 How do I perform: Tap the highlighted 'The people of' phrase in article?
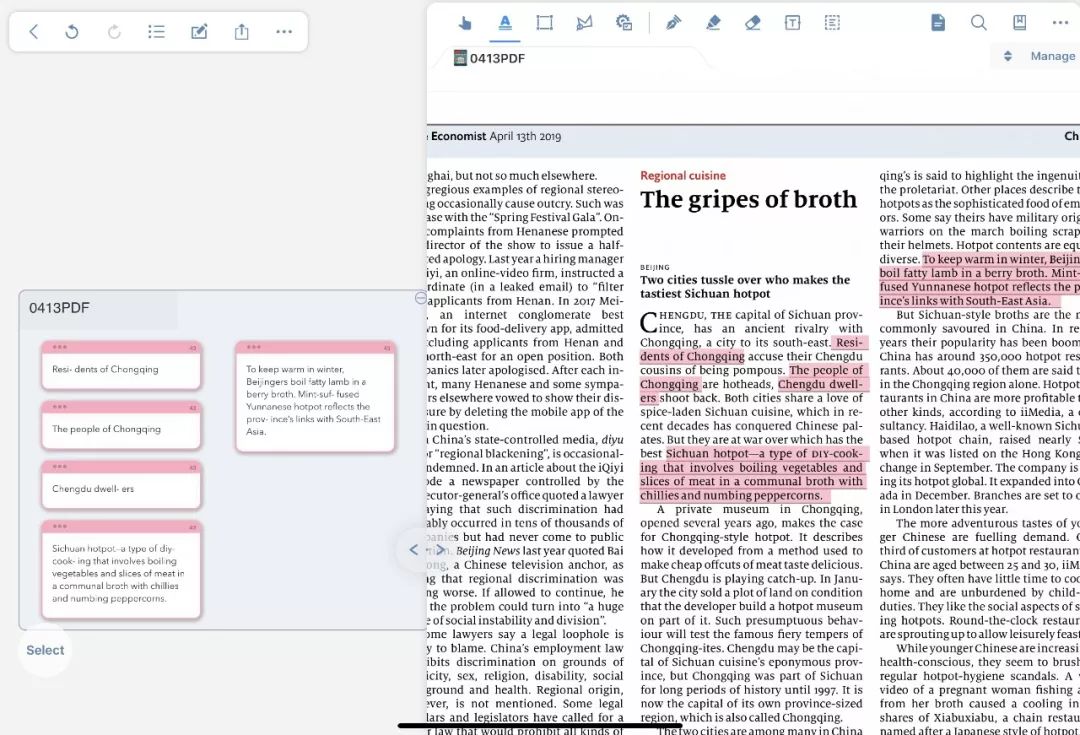click(x=825, y=370)
